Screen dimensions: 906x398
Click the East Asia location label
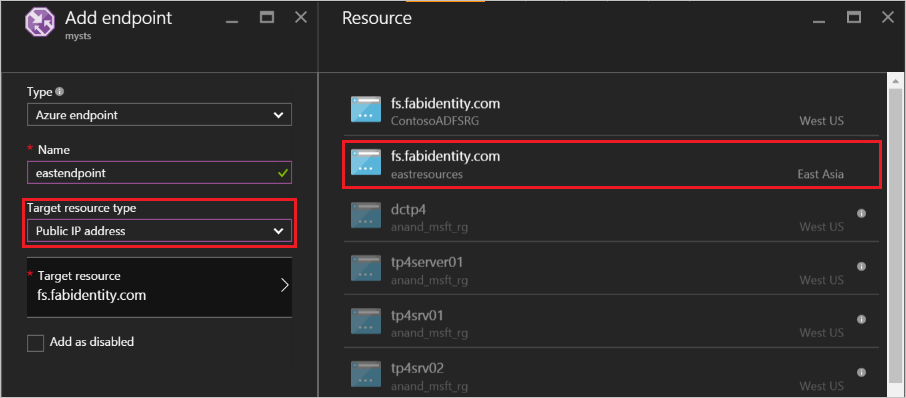click(x=820, y=174)
